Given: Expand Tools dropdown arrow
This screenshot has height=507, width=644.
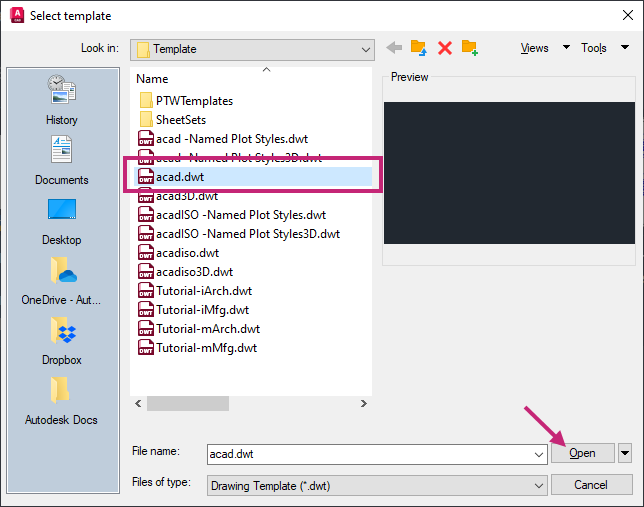Looking at the screenshot, I should click(x=625, y=47).
